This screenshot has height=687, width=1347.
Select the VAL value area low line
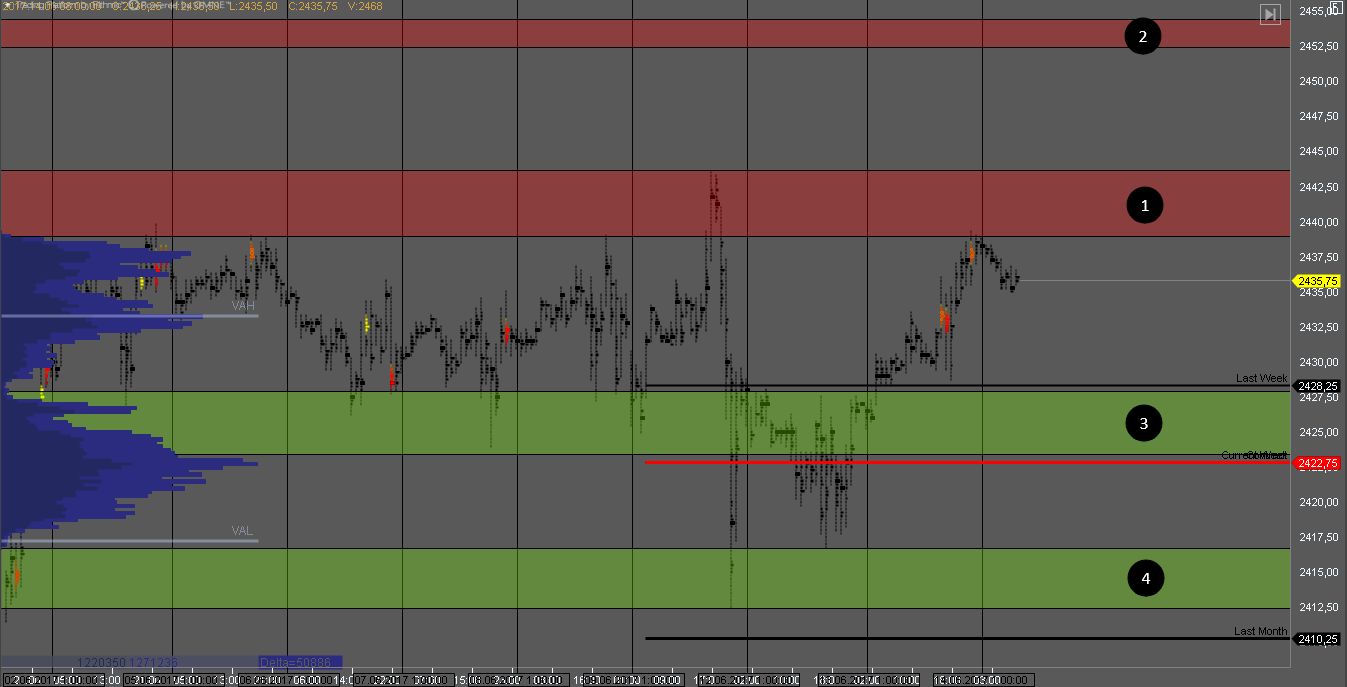[130, 541]
